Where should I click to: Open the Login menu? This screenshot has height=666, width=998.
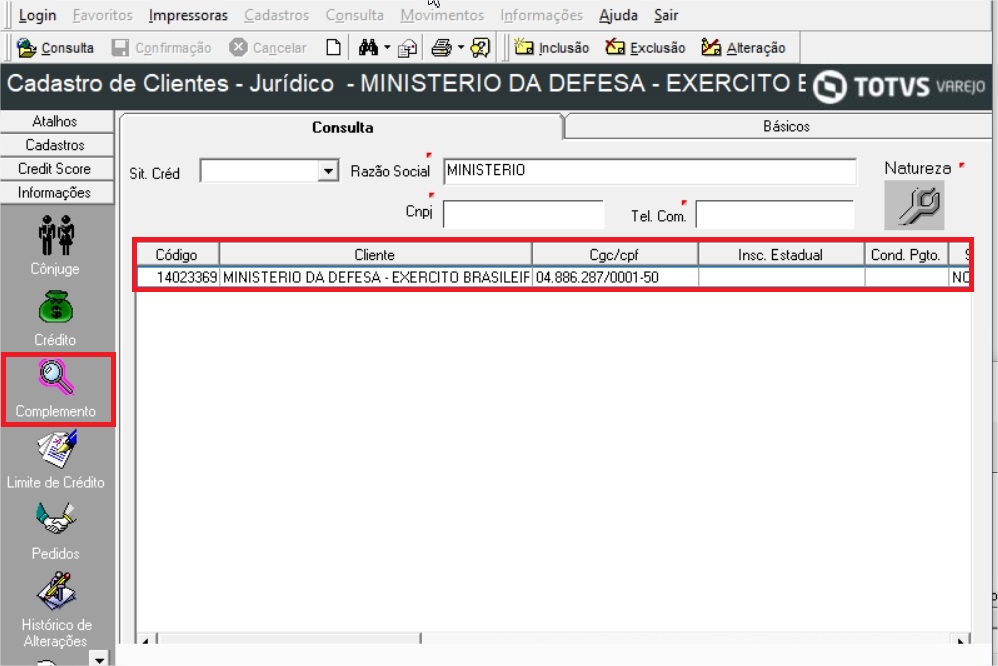click(37, 15)
